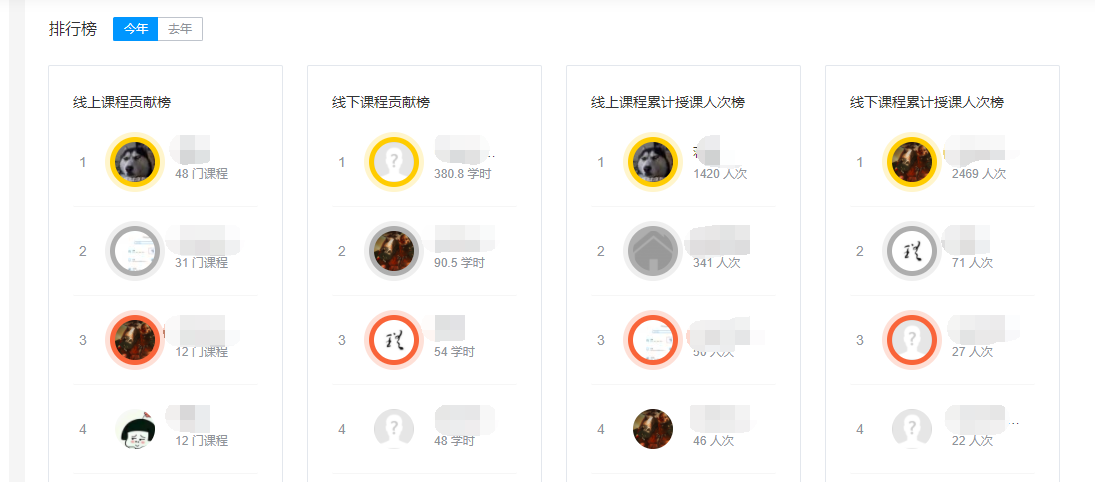
Task: Click the 线下课程累计授课人次榜 card title
Action: tap(927, 103)
